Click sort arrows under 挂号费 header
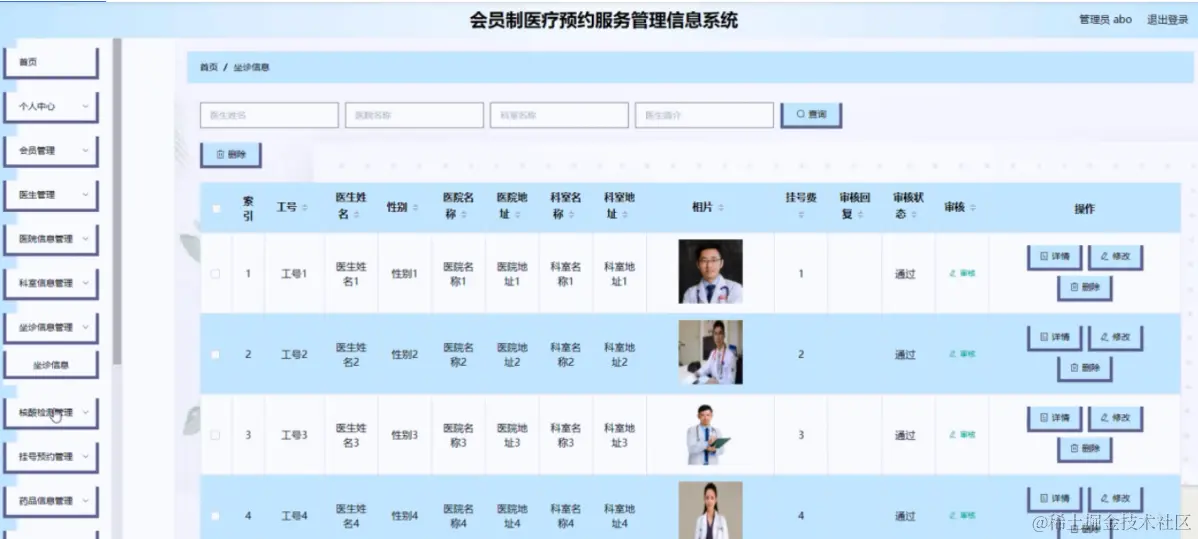 click(801, 216)
